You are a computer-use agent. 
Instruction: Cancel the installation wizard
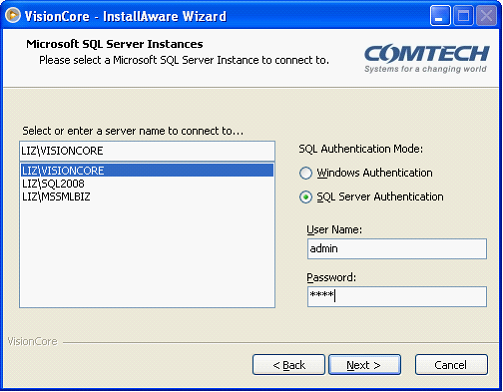(451, 365)
